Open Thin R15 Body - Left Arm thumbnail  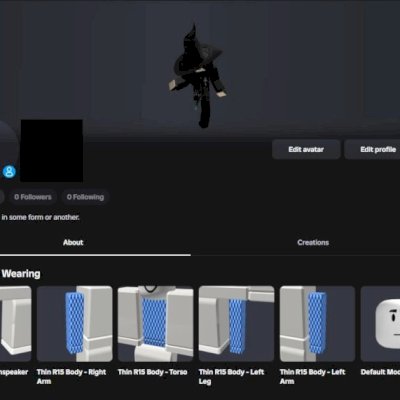(x=317, y=324)
